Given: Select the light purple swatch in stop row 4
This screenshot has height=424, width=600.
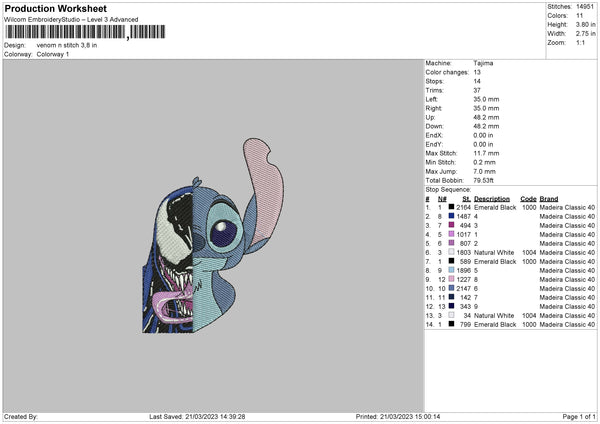Looking at the screenshot, I should pos(452,234).
